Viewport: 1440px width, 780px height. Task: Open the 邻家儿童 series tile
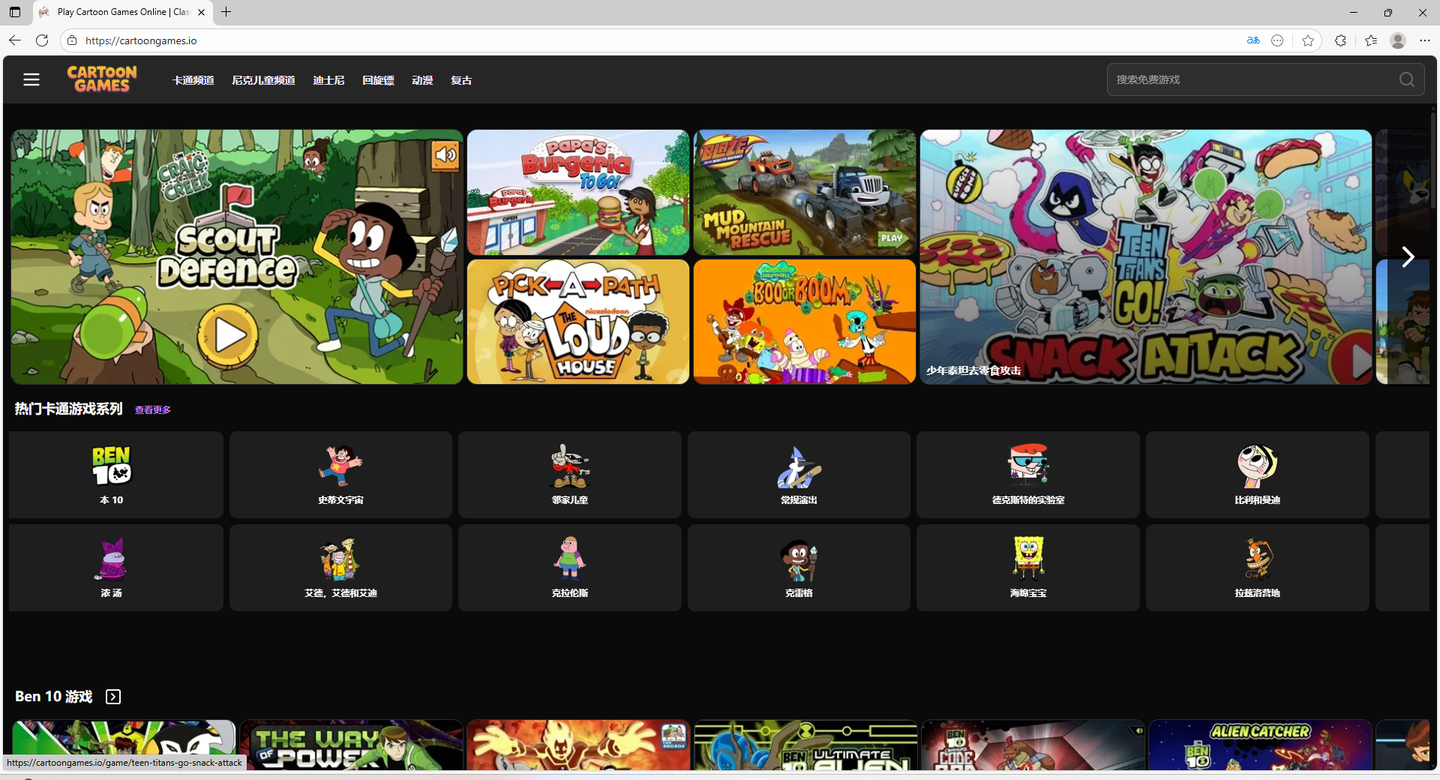click(x=570, y=475)
